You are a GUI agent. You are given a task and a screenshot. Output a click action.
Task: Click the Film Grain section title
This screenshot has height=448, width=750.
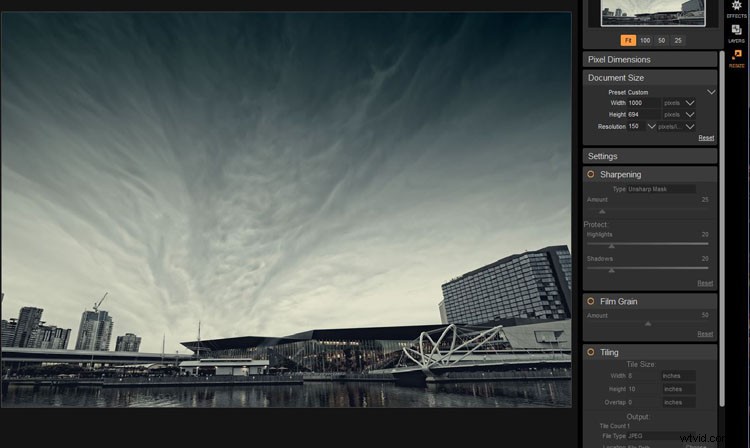(x=618, y=301)
